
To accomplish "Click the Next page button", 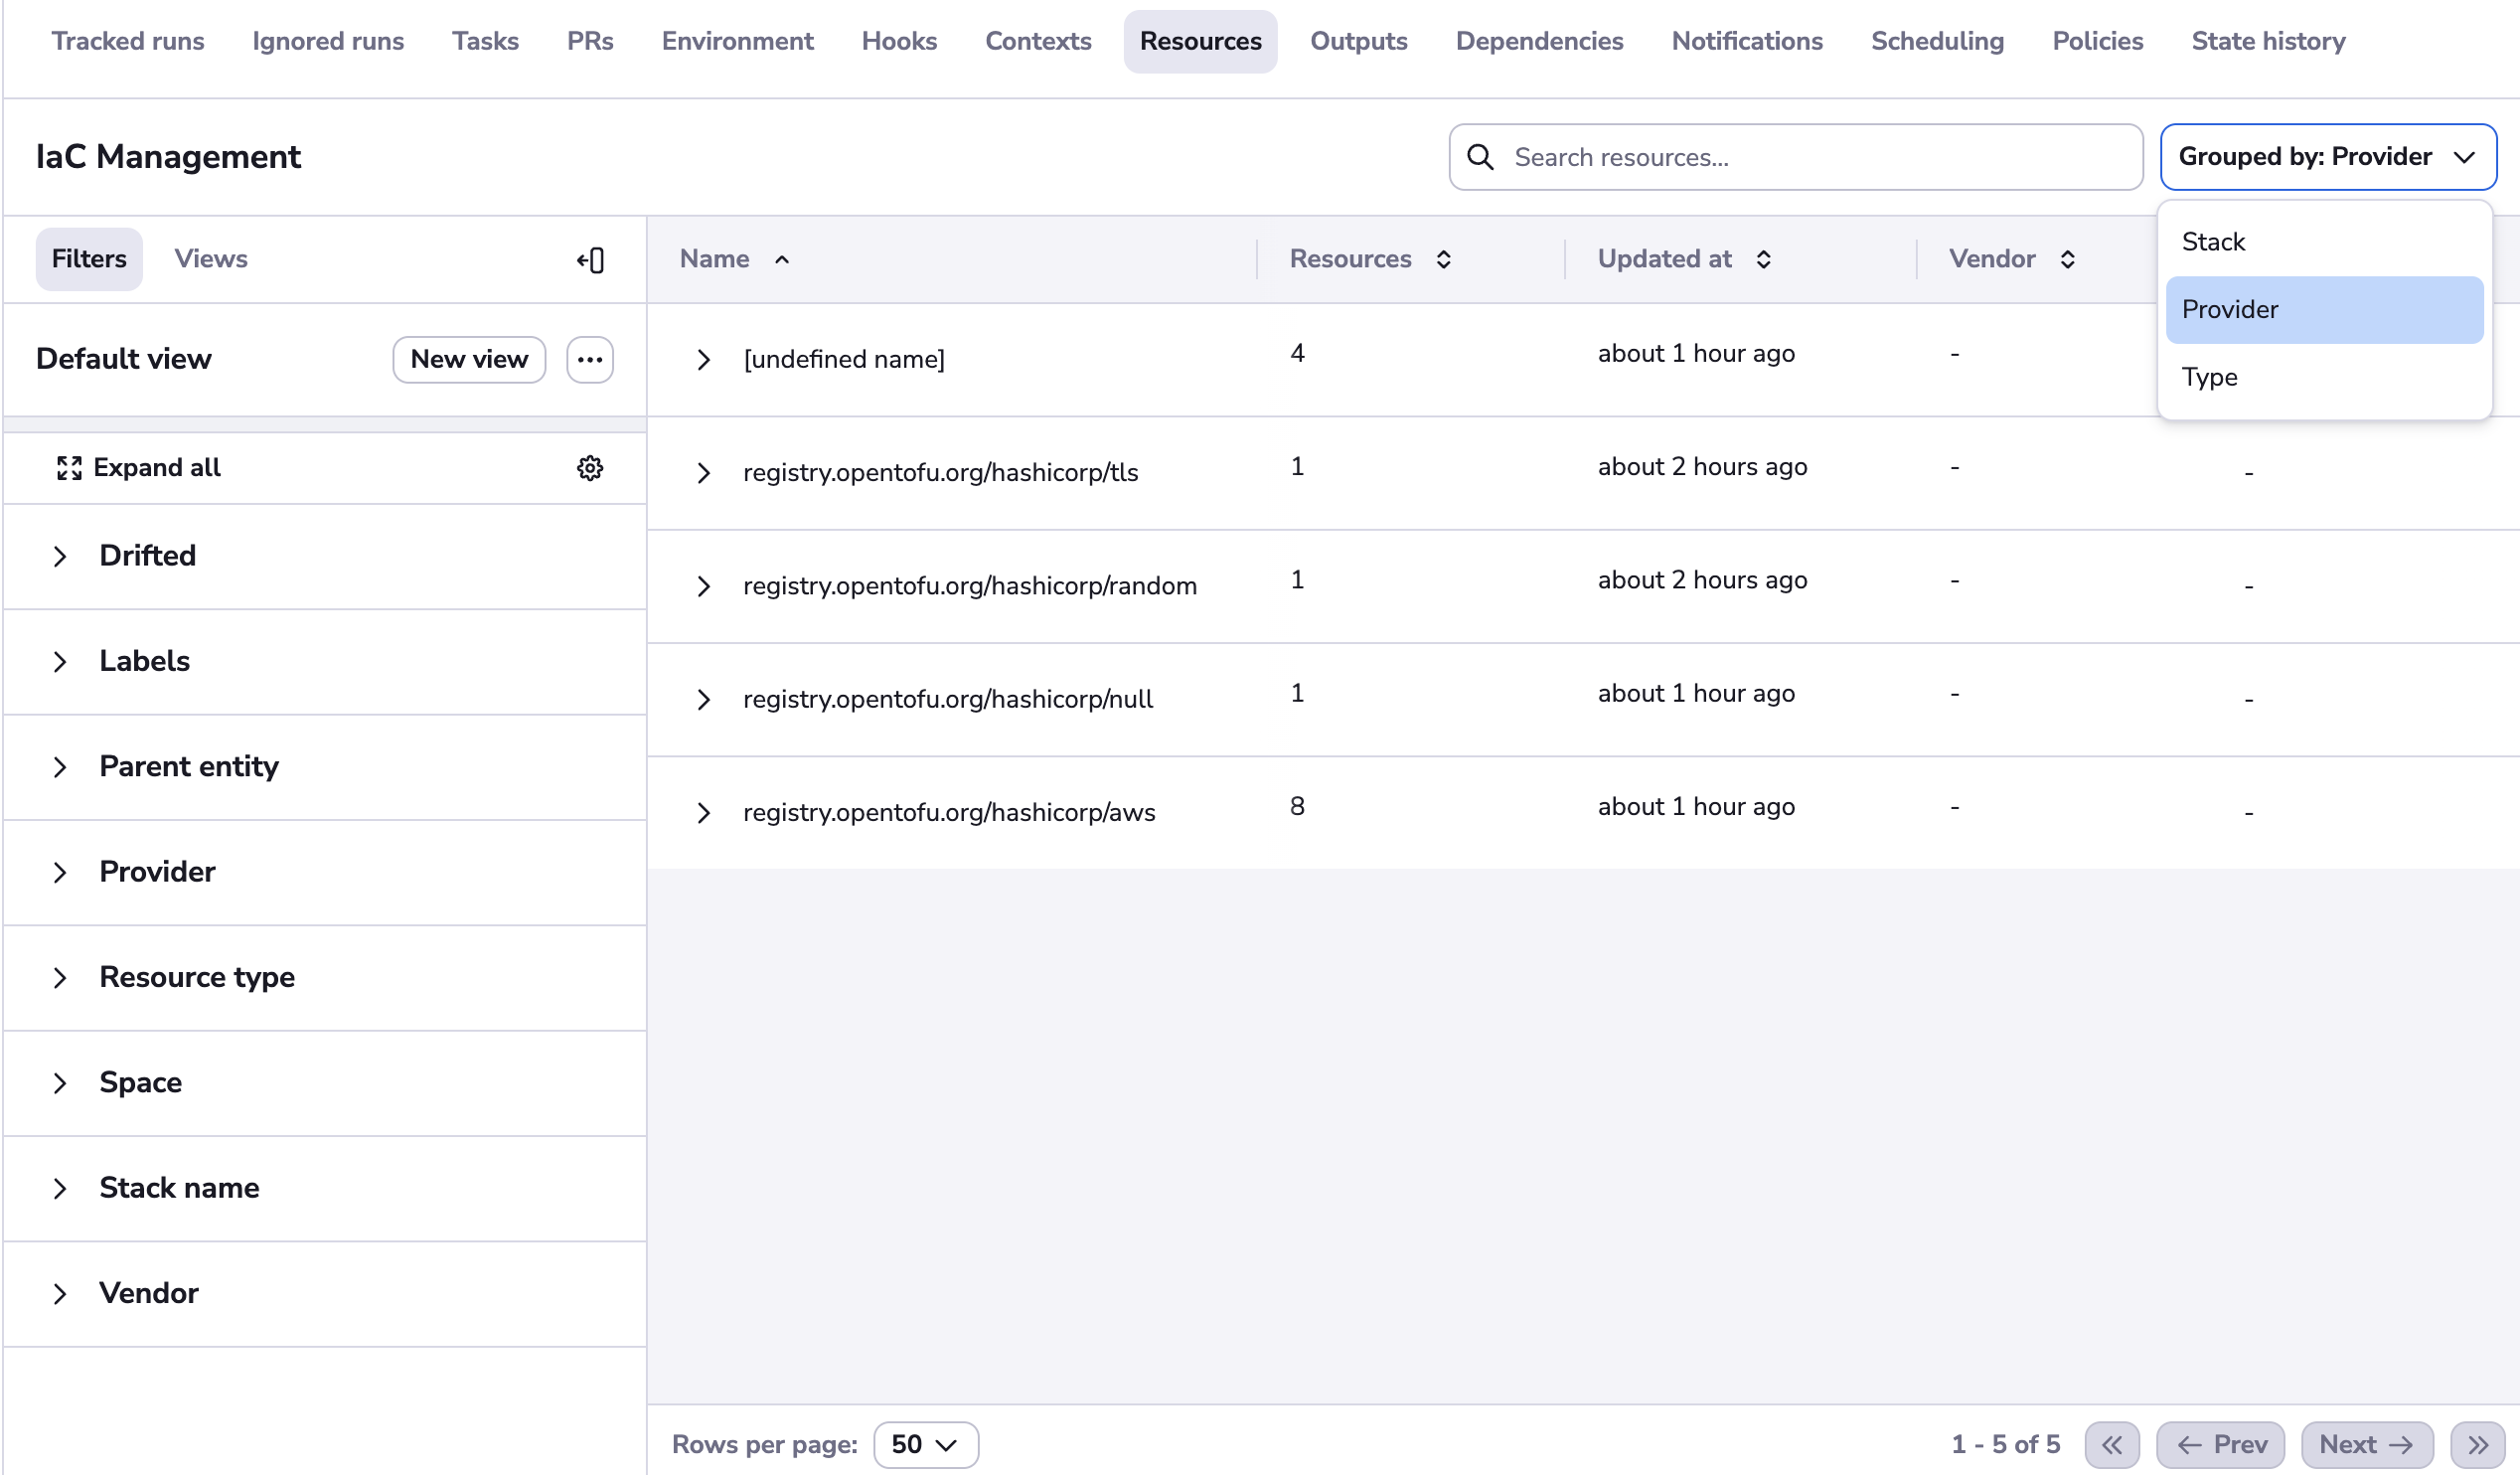I will pyautogui.click(x=2366, y=1445).
